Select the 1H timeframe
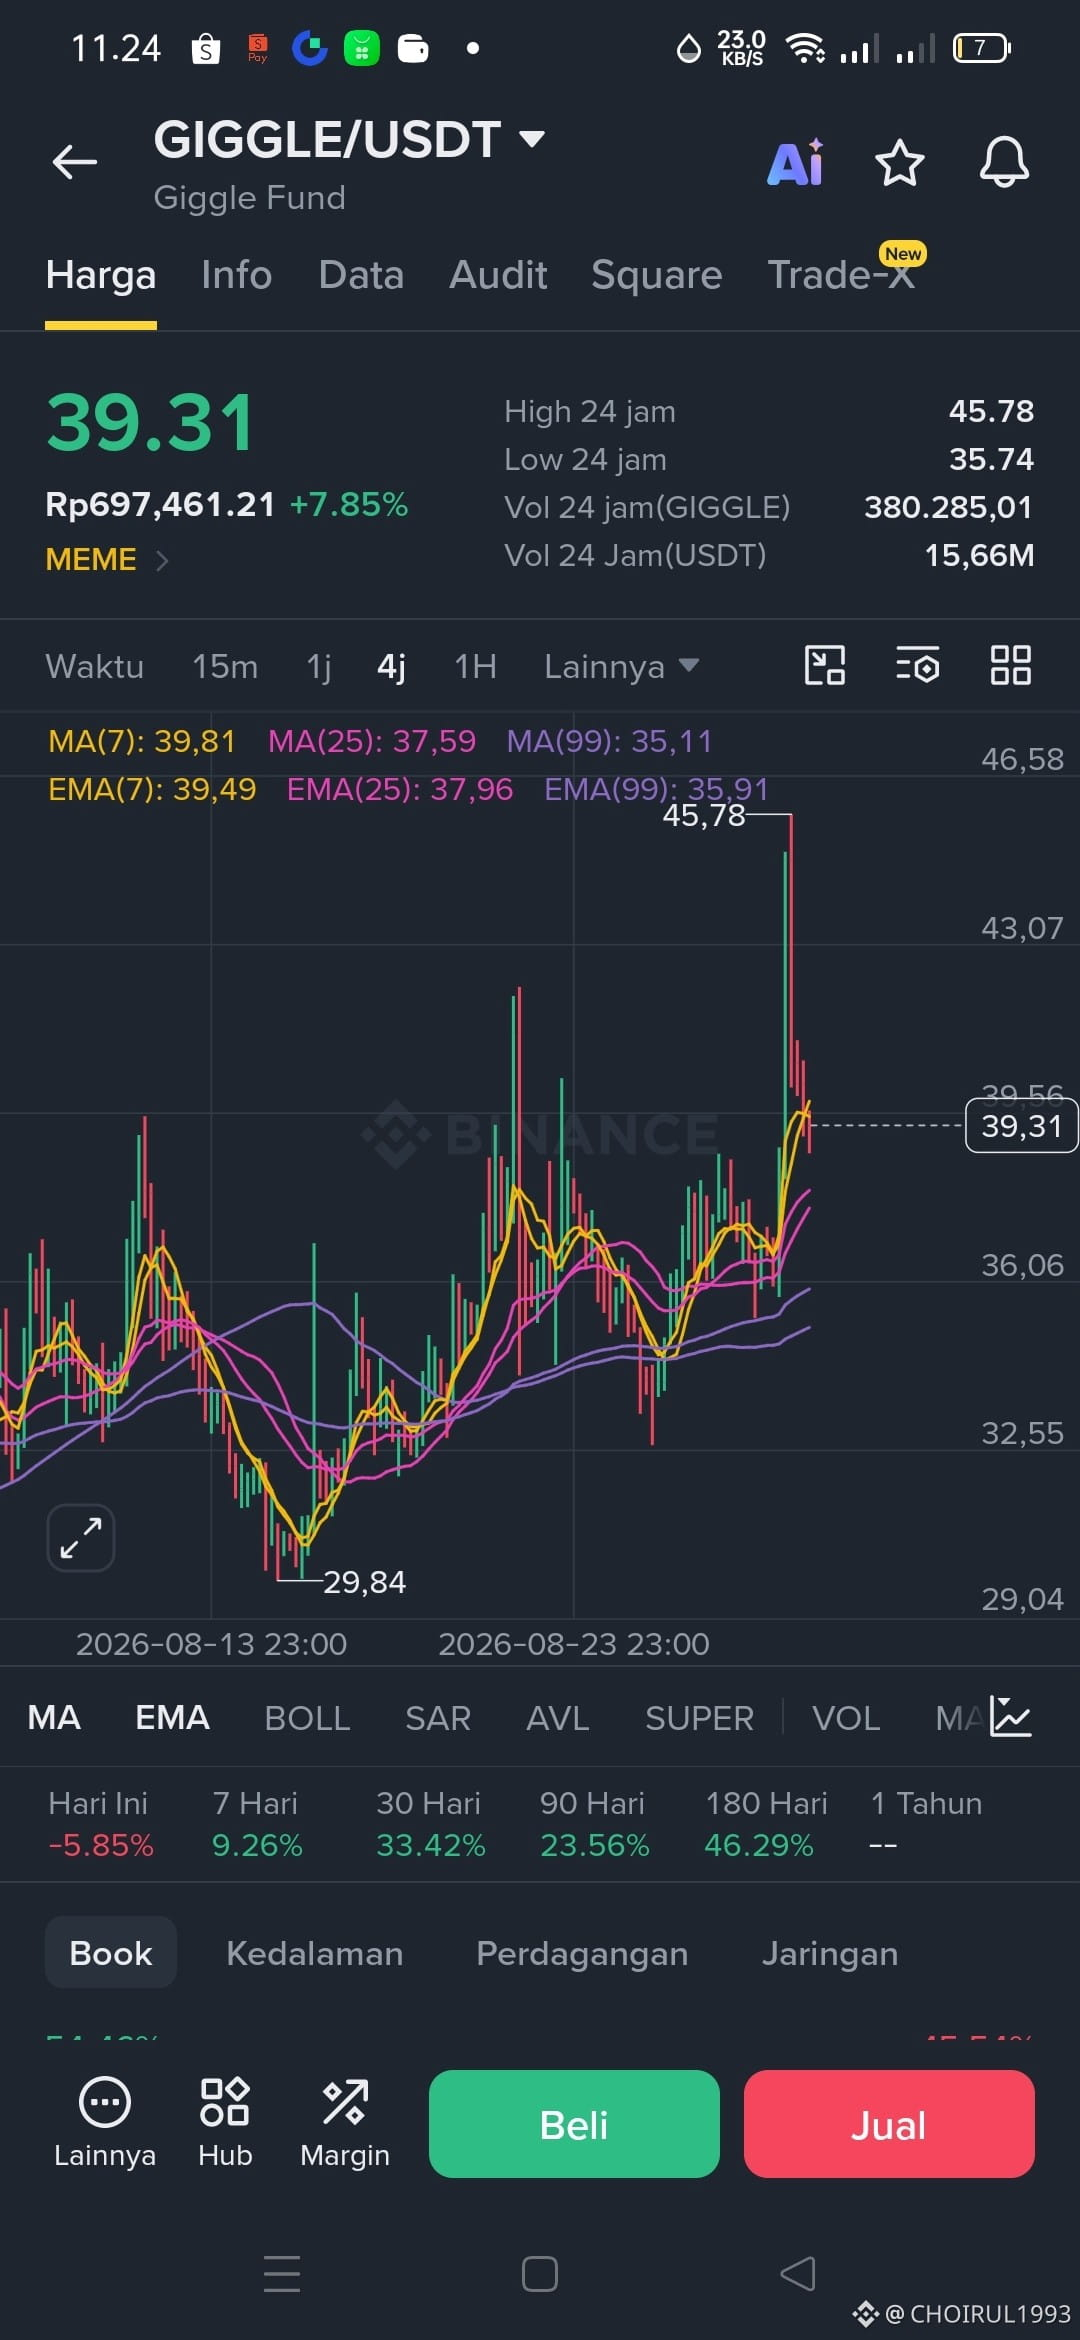Image resolution: width=1080 pixels, height=2340 pixels. point(475,666)
